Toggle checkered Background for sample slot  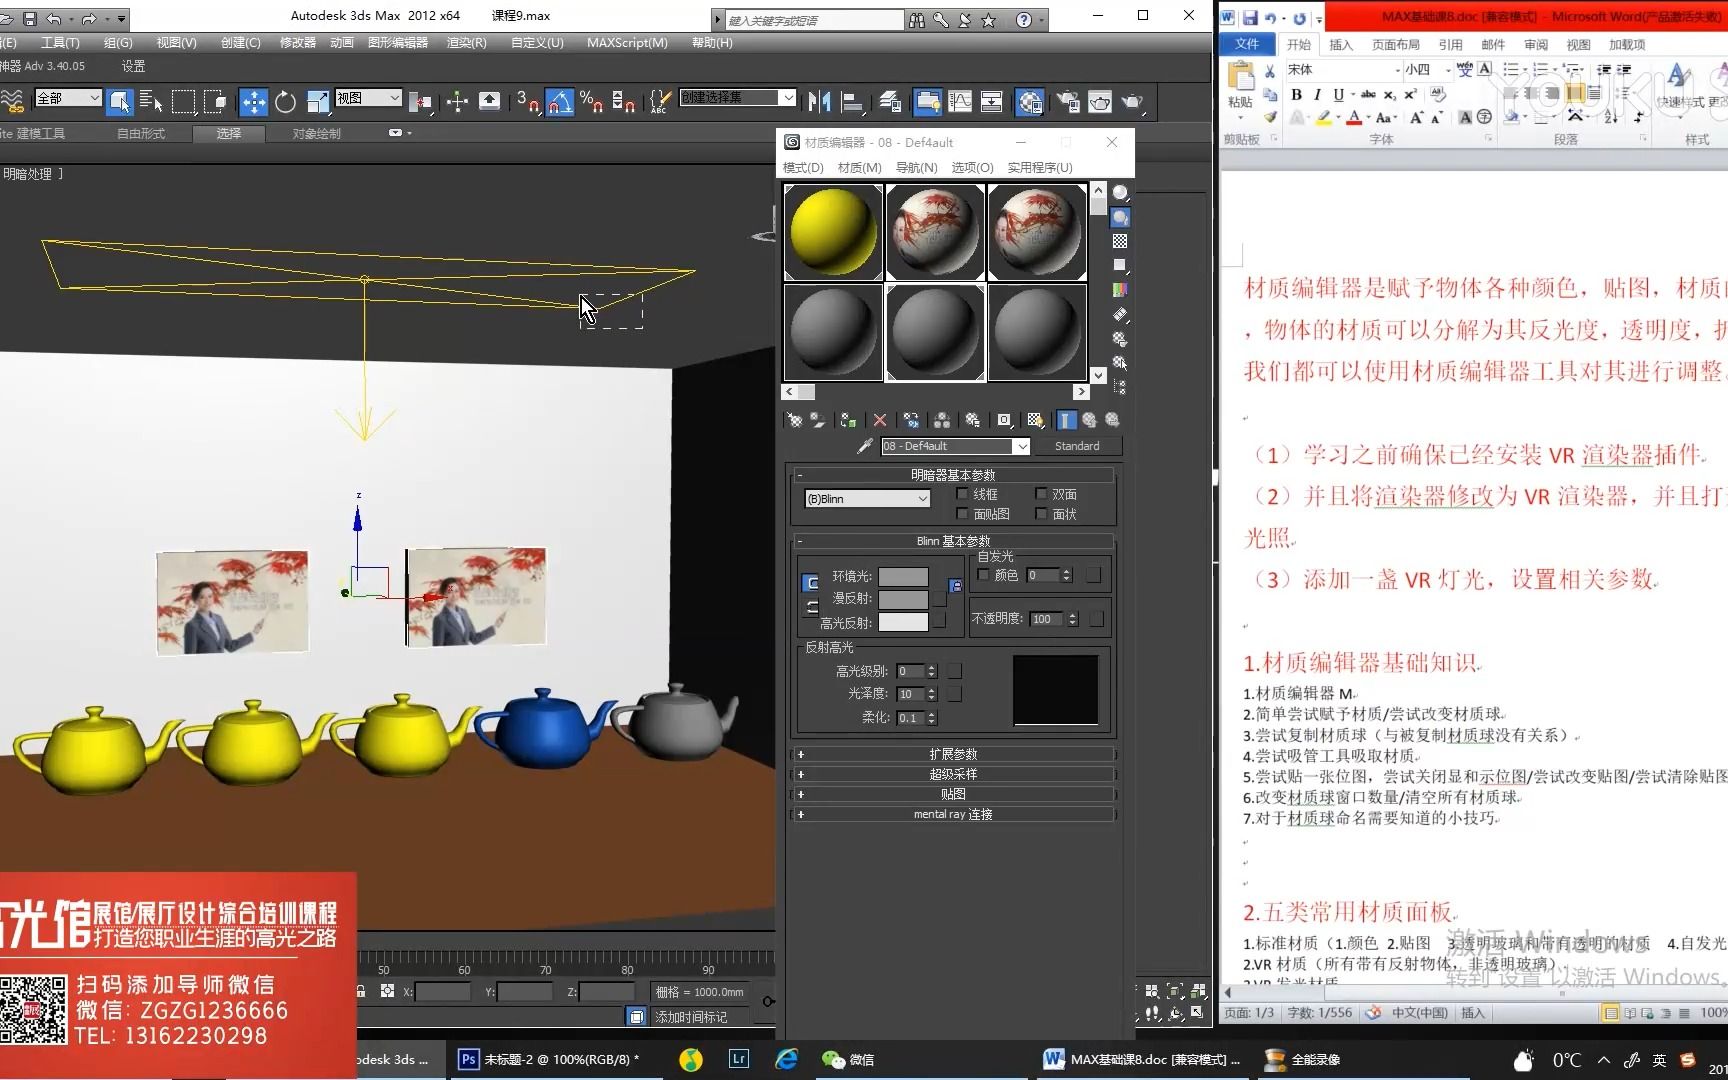[x=1120, y=241]
